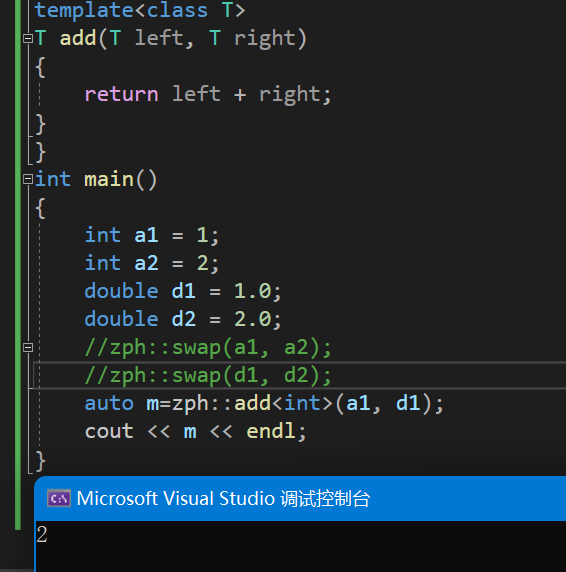Click the double d1 = 1.0 line
This screenshot has height=572, width=566.
coord(183,291)
